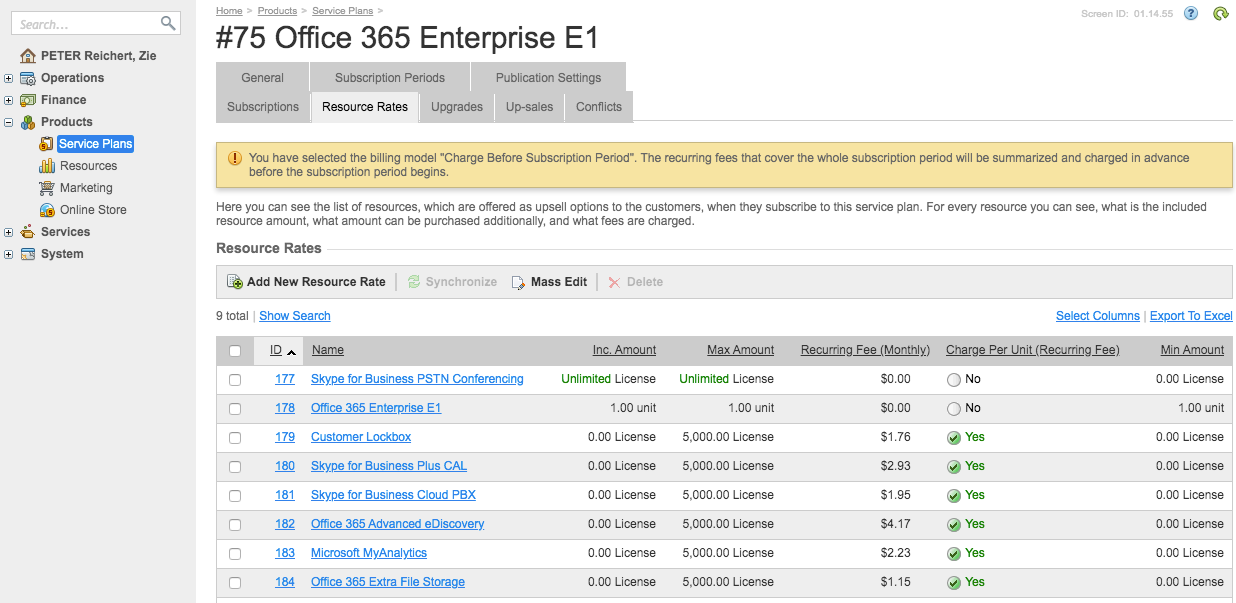Select the Office 365 Advanced eDiscovery checkbox
The height and width of the screenshot is (603, 1236).
click(x=235, y=525)
